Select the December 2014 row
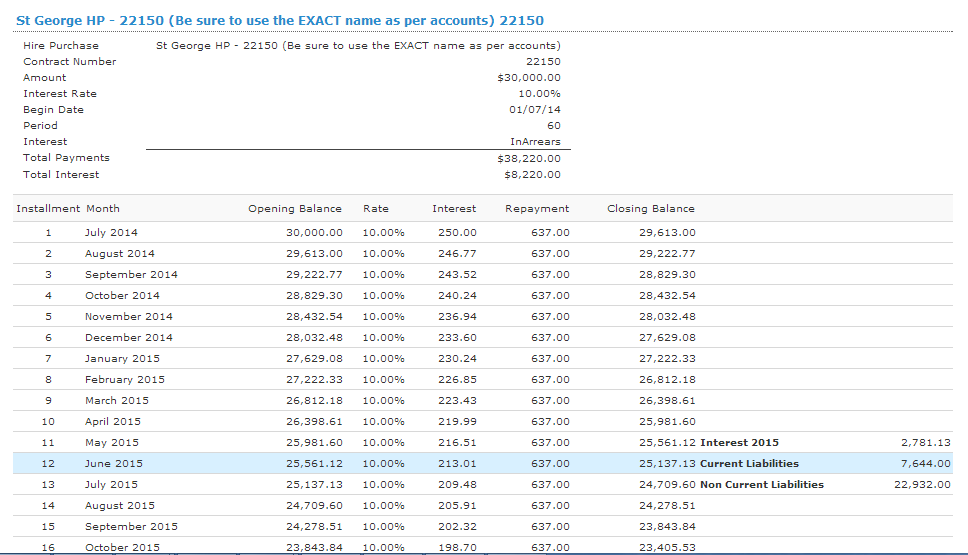 coord(483,338)
